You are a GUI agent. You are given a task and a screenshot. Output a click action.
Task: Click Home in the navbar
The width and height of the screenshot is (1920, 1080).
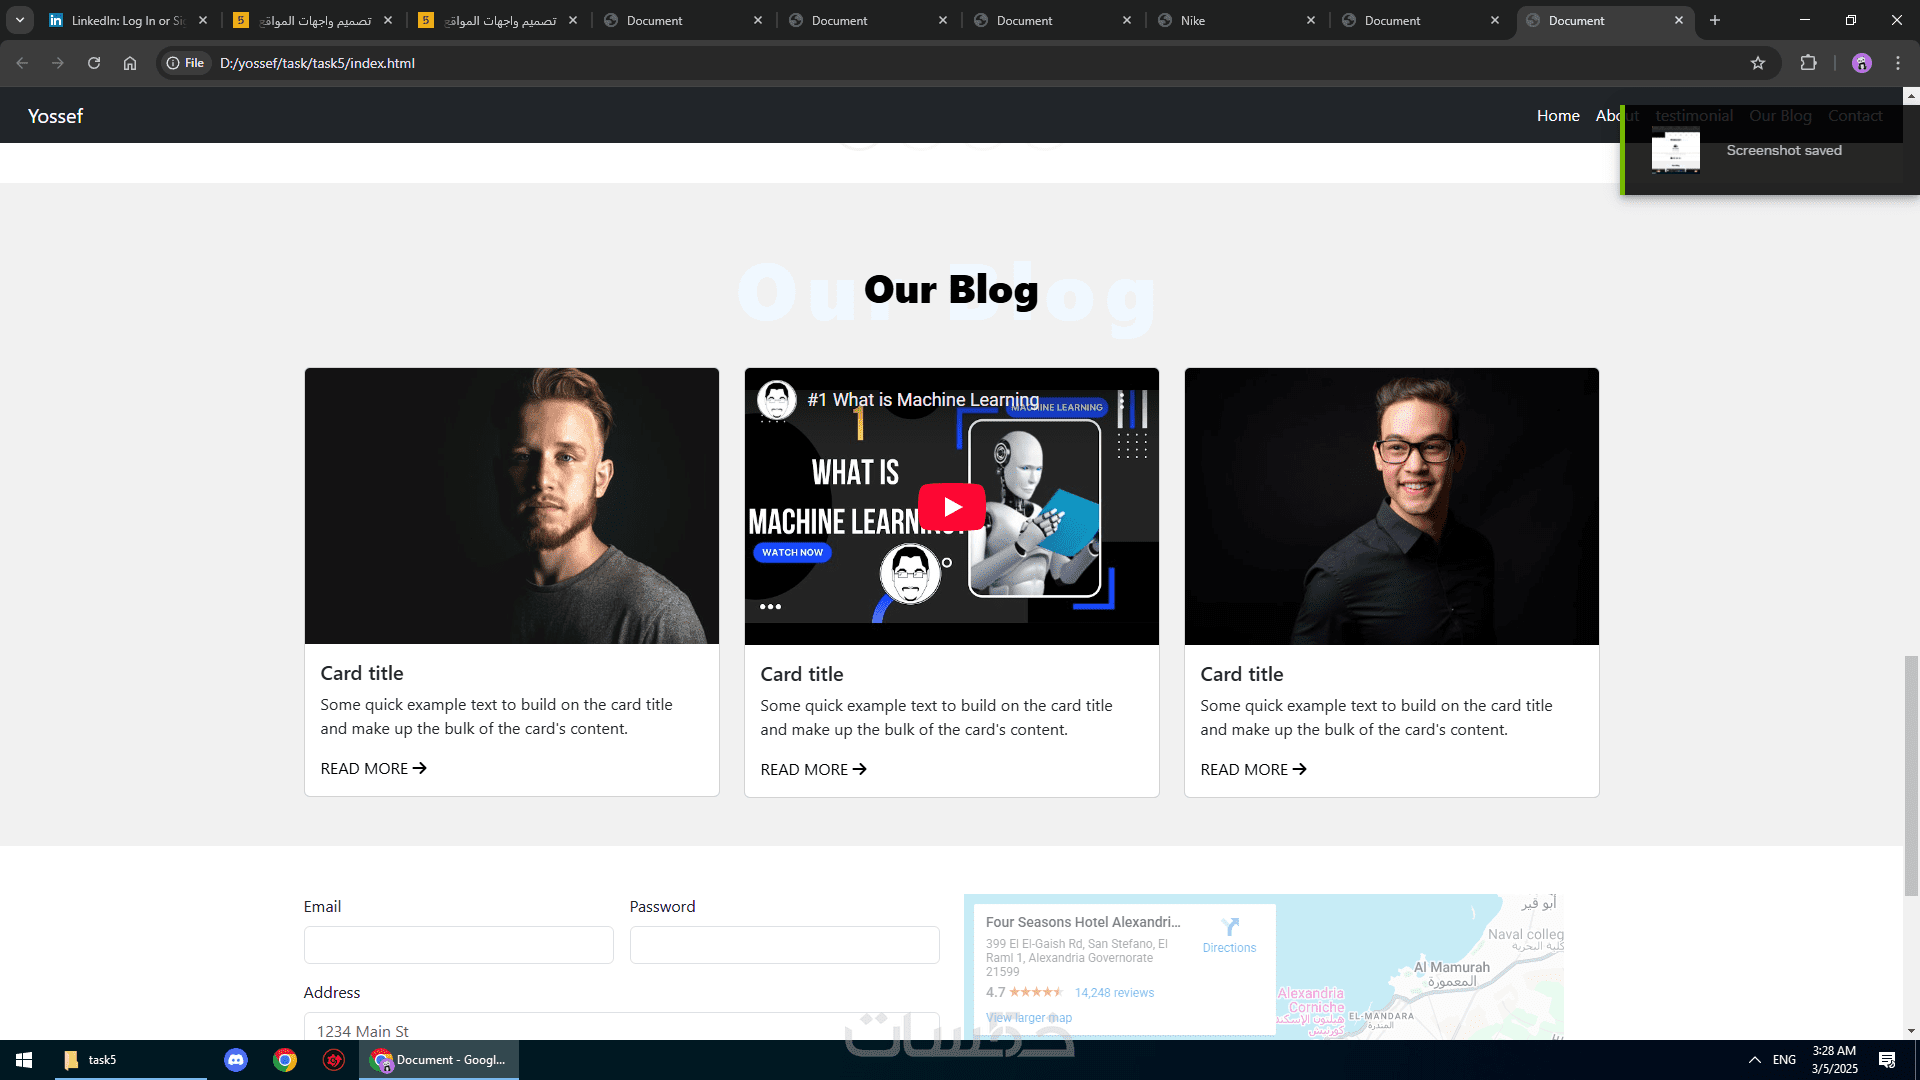(x=1558, y=116)
